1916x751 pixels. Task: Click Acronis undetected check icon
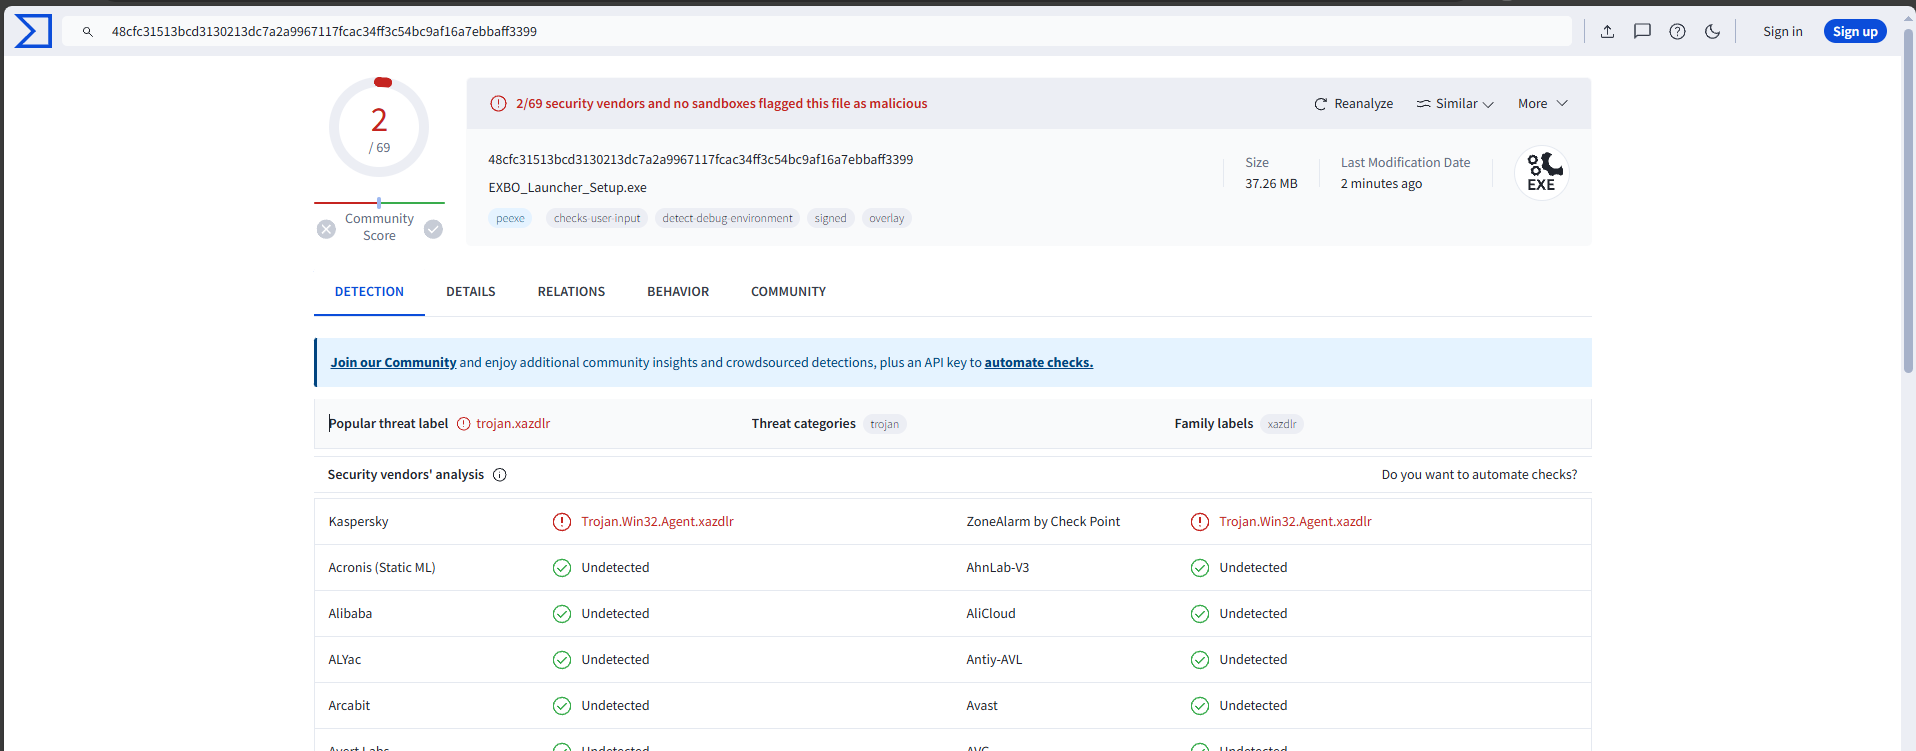click(x=562, y=568)
